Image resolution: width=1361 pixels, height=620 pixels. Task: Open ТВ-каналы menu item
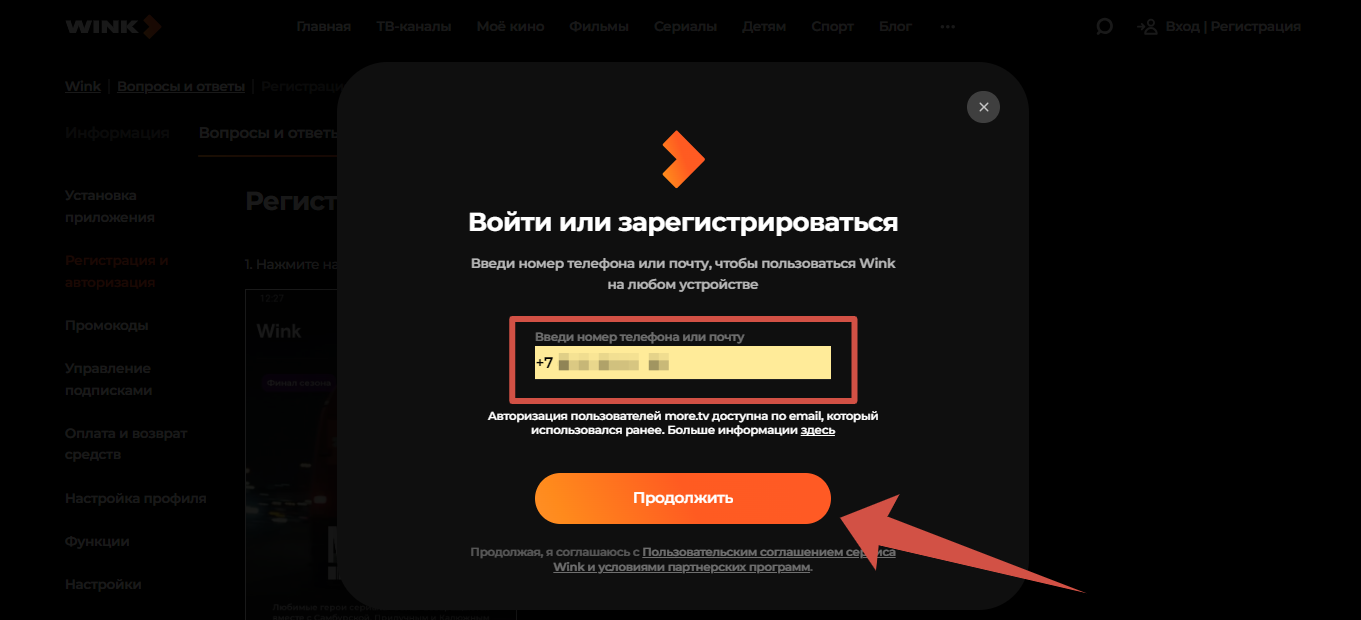(x=414, y=27)
